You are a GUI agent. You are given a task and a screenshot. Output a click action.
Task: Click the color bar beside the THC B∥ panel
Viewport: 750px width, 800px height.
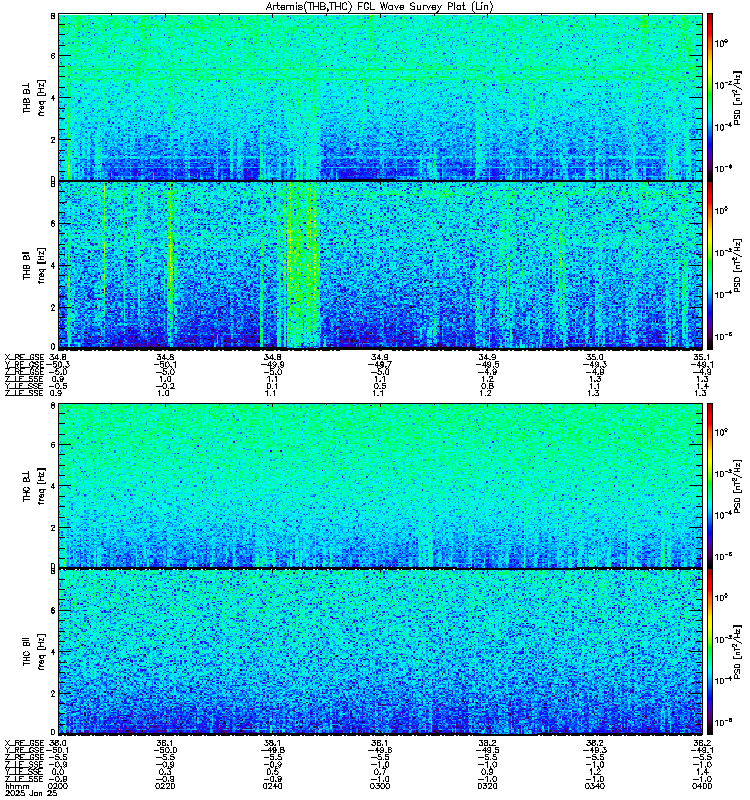(x=710, y=652)
